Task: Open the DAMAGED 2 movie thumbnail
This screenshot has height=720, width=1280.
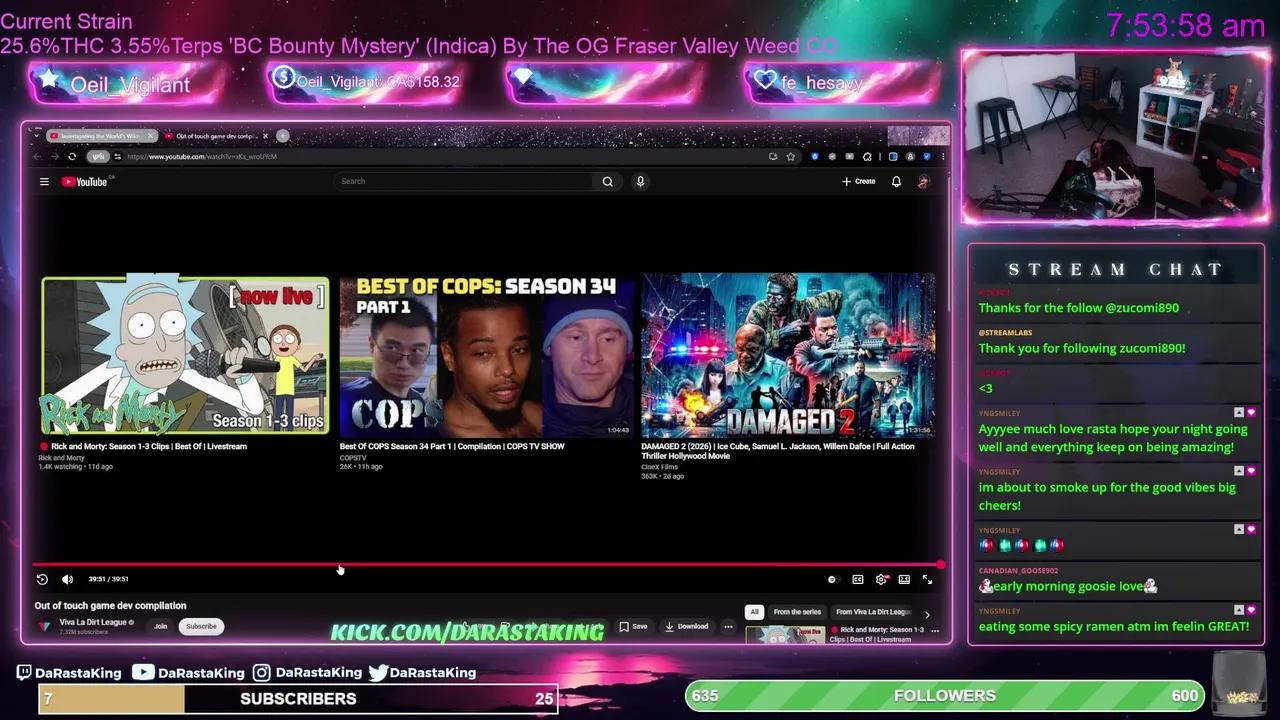Action: tap(787, 355)
